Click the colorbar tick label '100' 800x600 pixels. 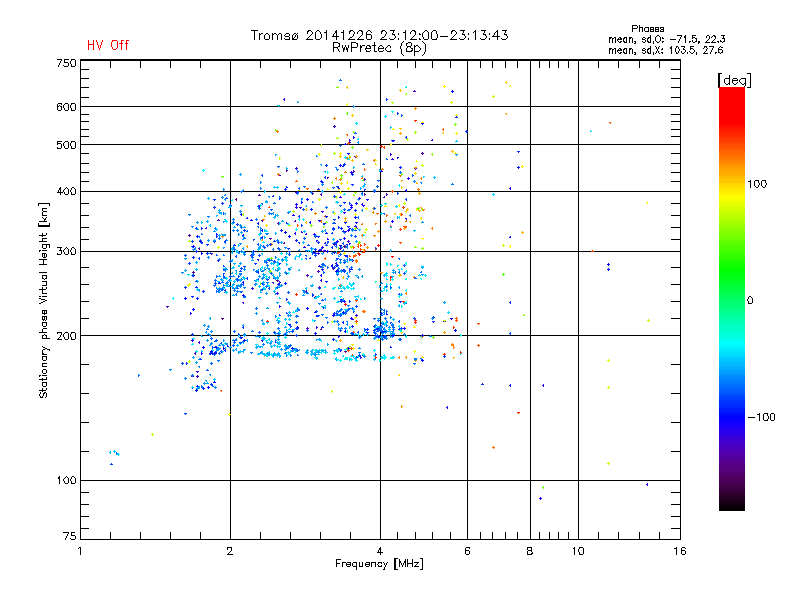coord(757,184)
